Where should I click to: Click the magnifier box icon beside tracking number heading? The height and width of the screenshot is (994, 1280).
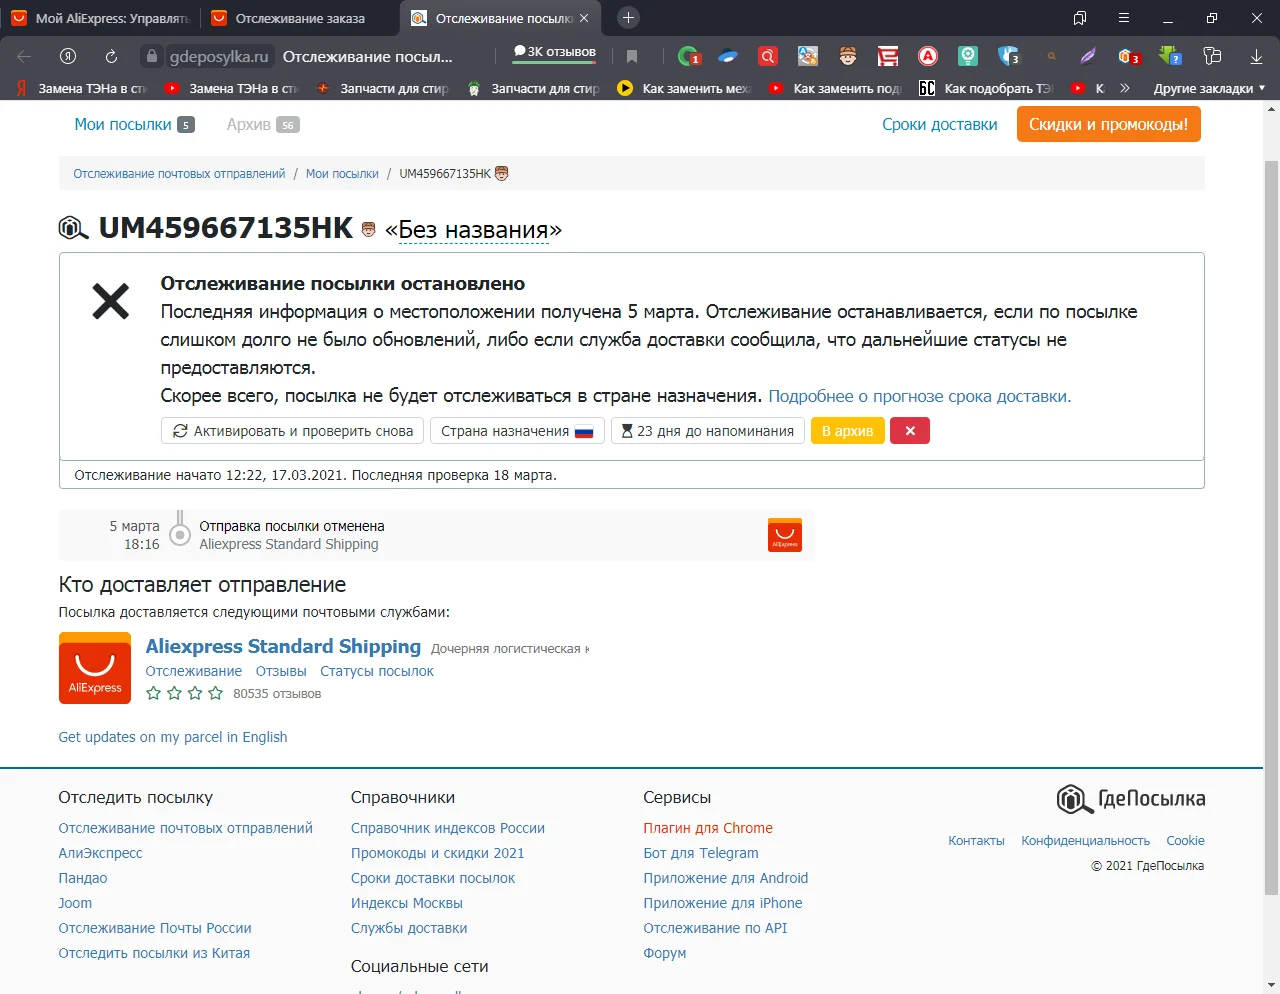[74, 228]
